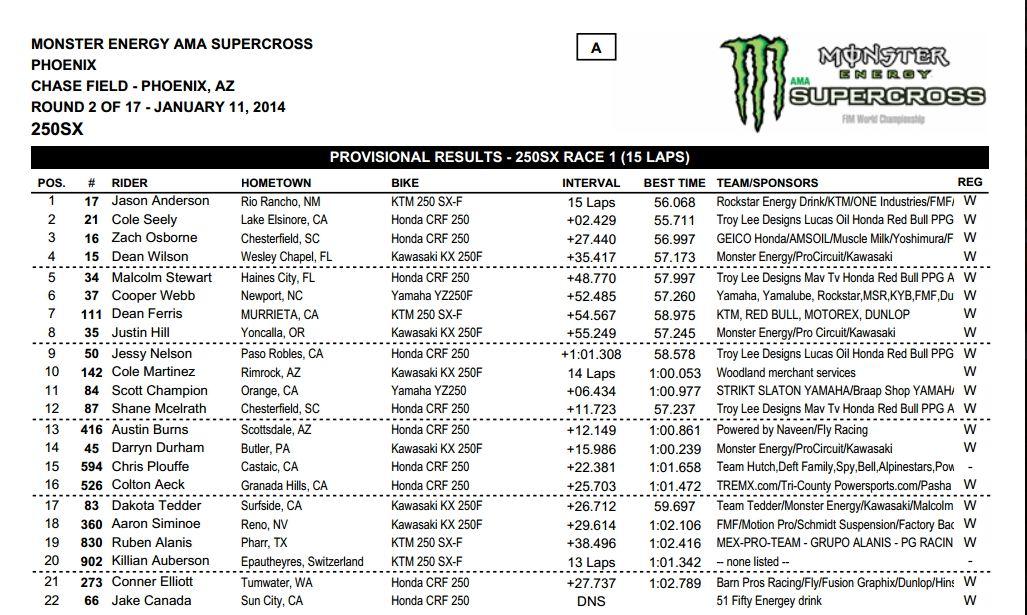Select the boxed letter A label
Screen dimensions: 1027x615
point(596,47)
